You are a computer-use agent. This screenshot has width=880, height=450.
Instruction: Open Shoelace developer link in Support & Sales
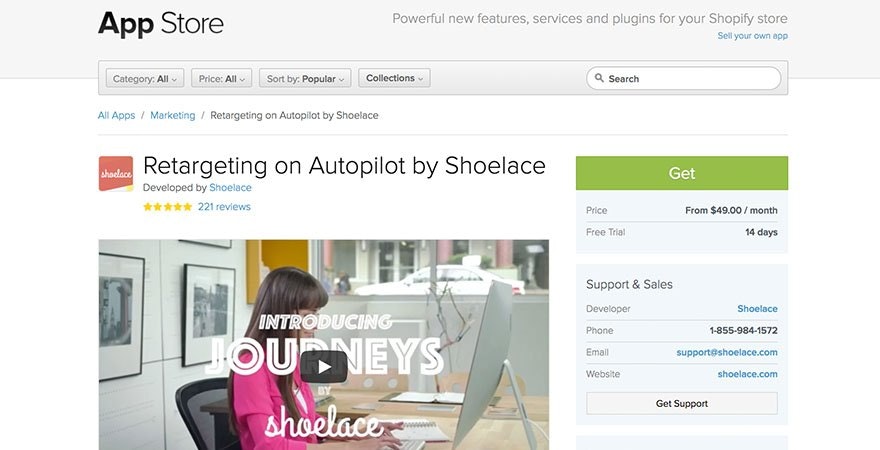[x=757, y=309]
